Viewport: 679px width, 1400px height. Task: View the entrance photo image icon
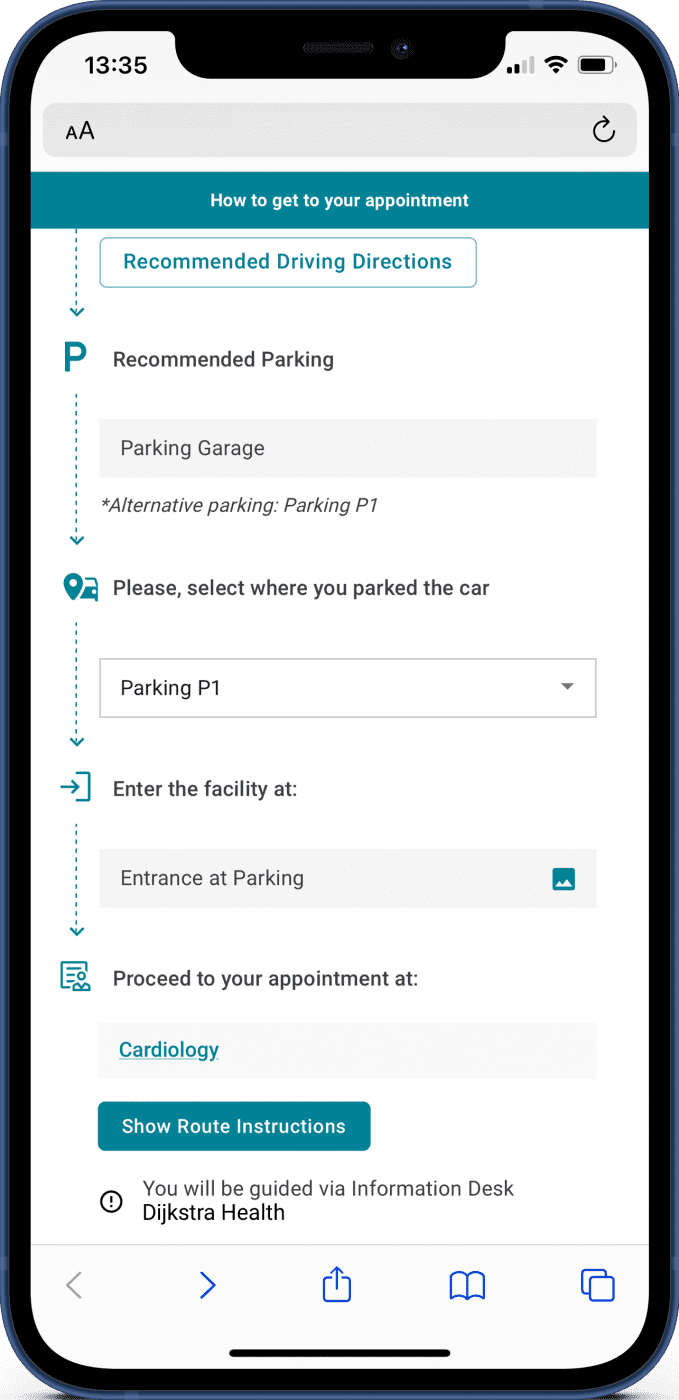click(x=564, y=879)
